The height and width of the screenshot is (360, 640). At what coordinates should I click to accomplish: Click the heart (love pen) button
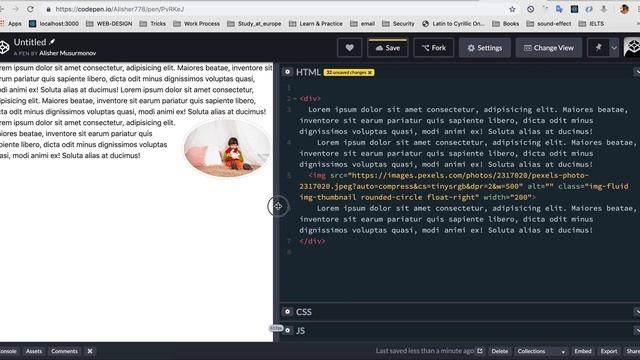click(349, 48)
